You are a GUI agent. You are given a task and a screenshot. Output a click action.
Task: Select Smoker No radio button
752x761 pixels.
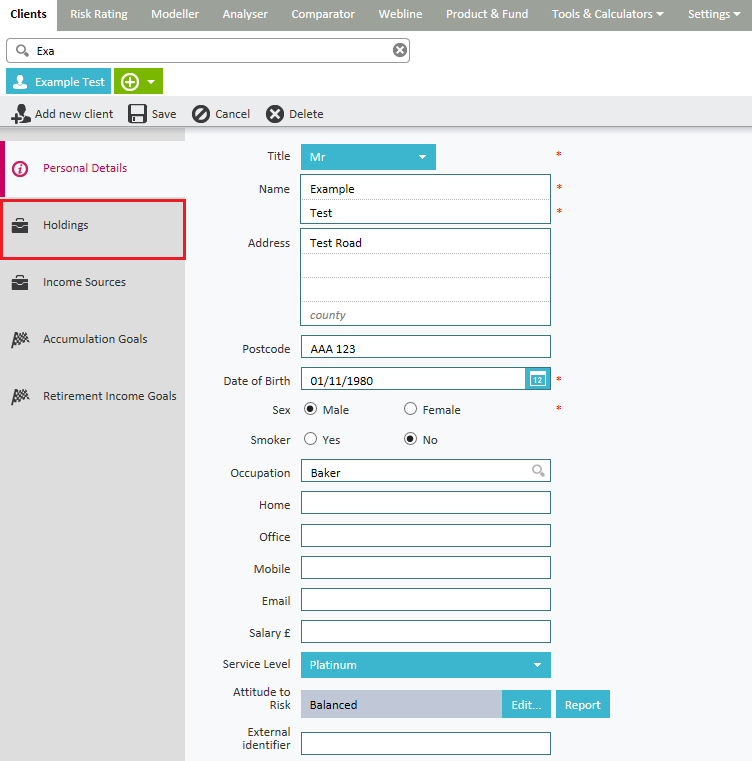coord(410,439)
